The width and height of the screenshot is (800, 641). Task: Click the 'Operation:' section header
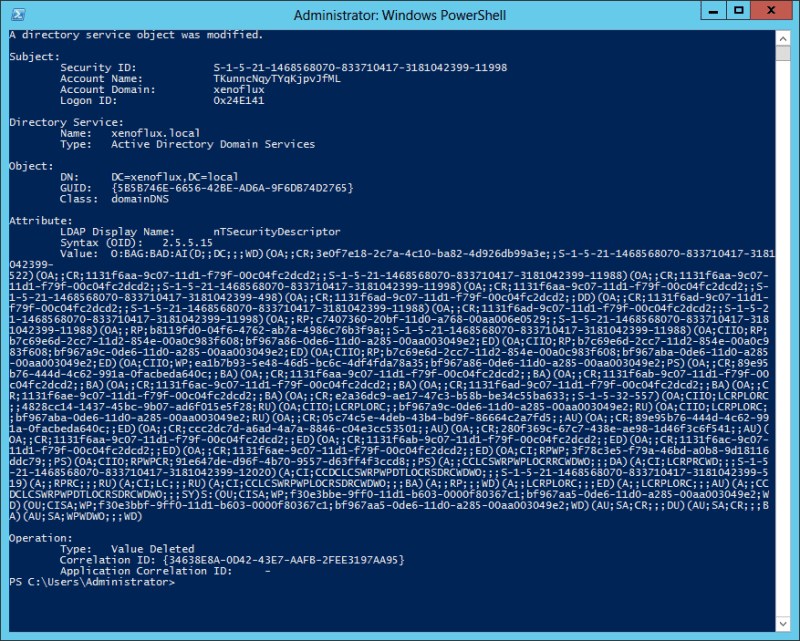click(x=41, y=538)
